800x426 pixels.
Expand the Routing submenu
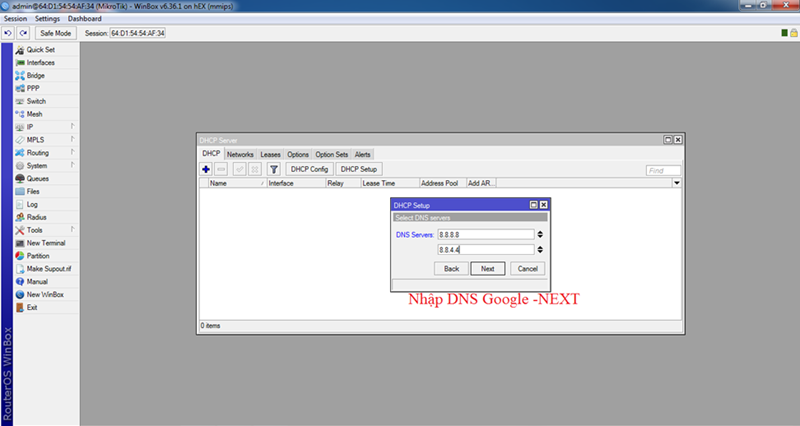click(38, 153)
